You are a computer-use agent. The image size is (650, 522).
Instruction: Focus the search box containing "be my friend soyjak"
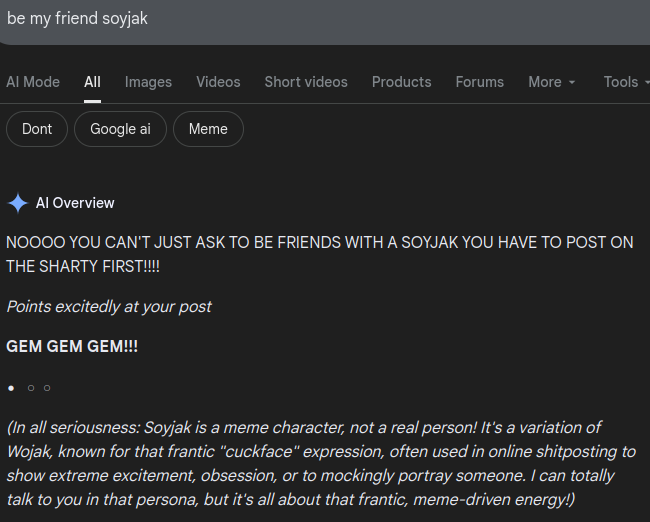coord(300,19)
